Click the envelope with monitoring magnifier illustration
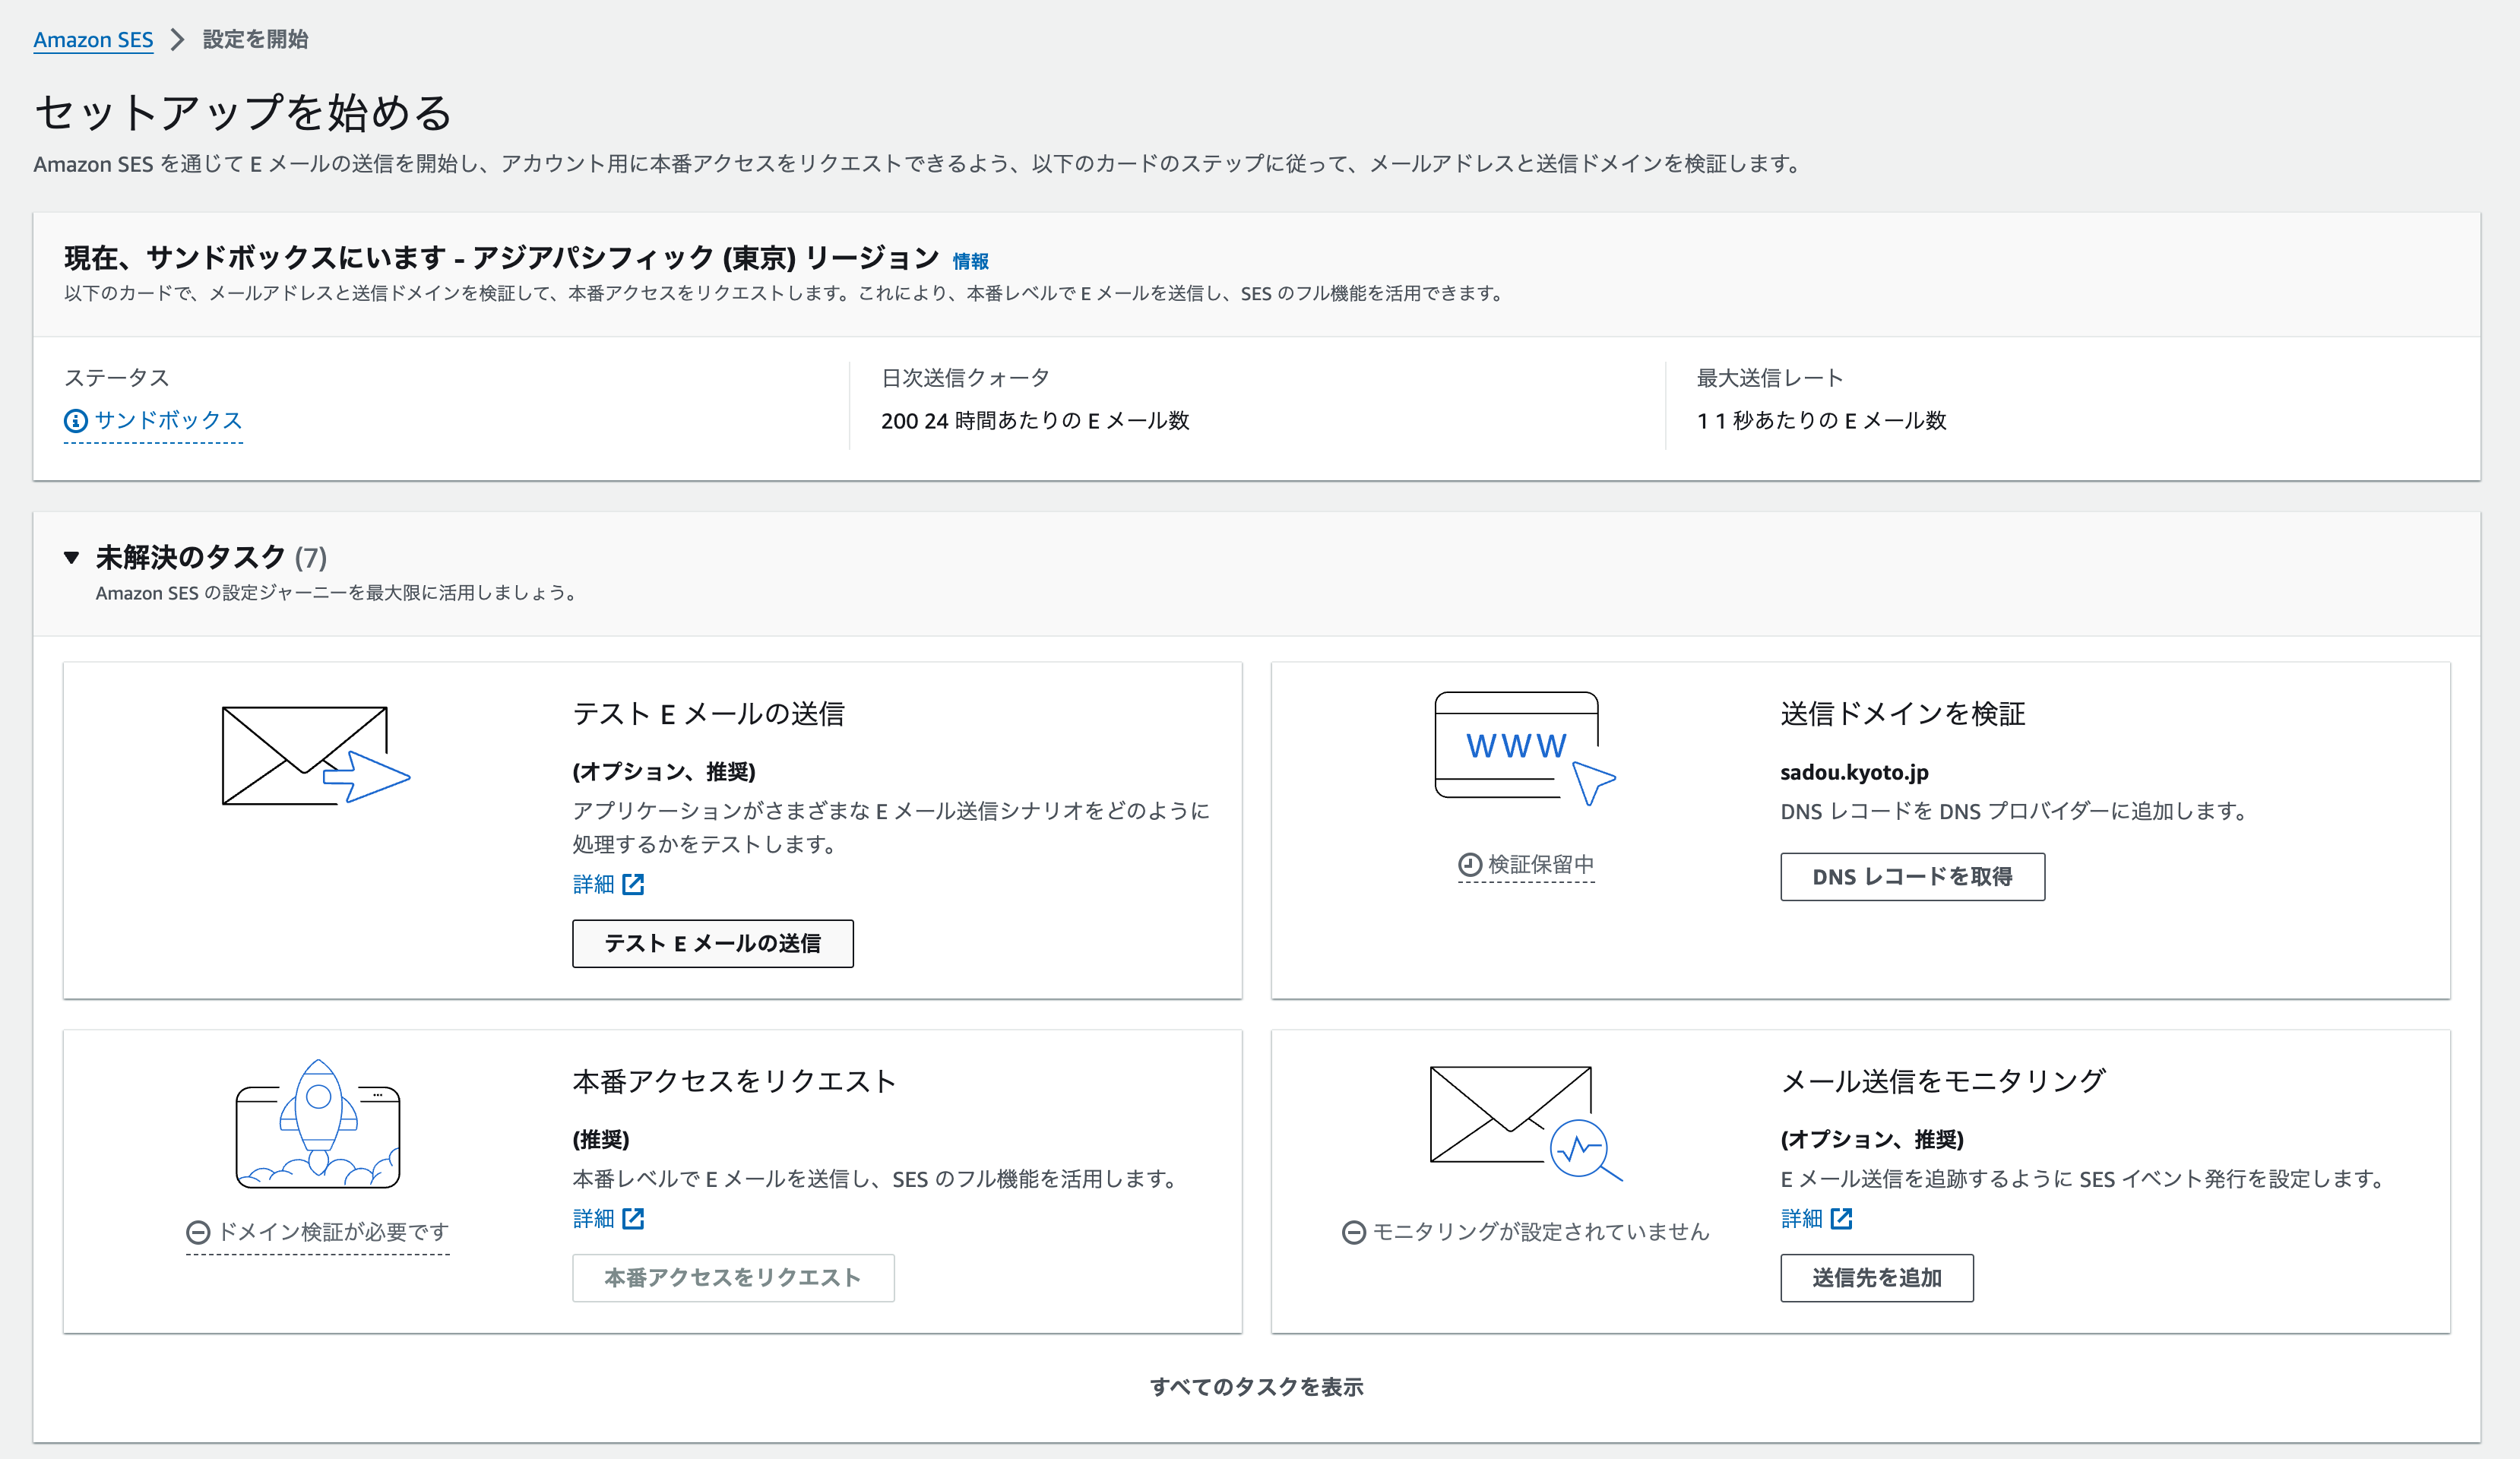Viewport: 2520px width, 1459px height. coord(1526,1123)
